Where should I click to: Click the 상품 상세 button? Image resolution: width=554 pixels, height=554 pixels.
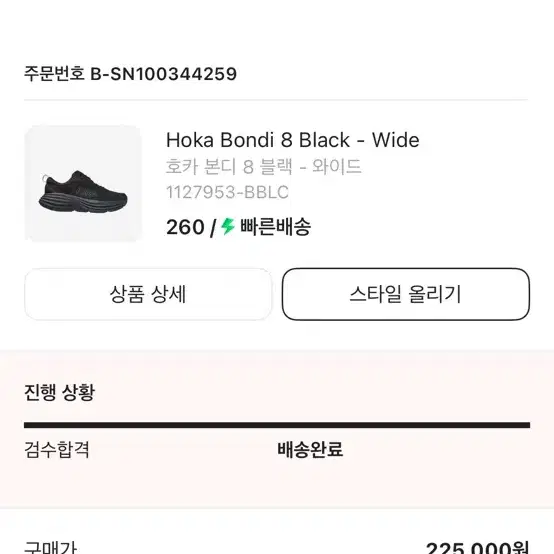click(148, 294)
